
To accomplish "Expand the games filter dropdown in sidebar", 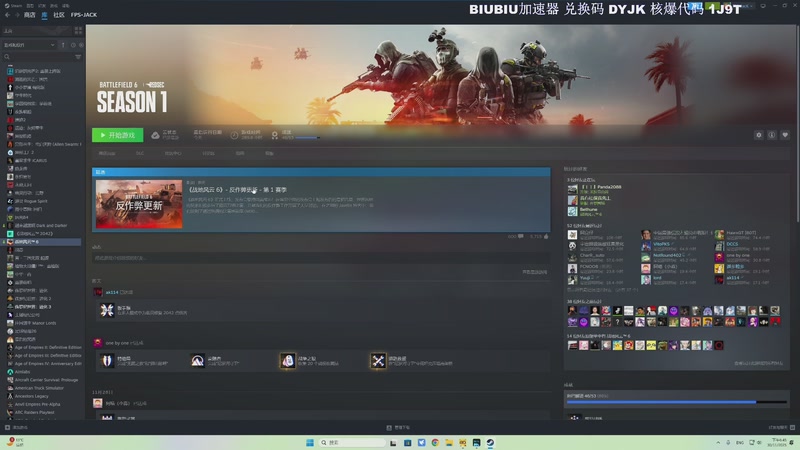I will tap(29, 45).
